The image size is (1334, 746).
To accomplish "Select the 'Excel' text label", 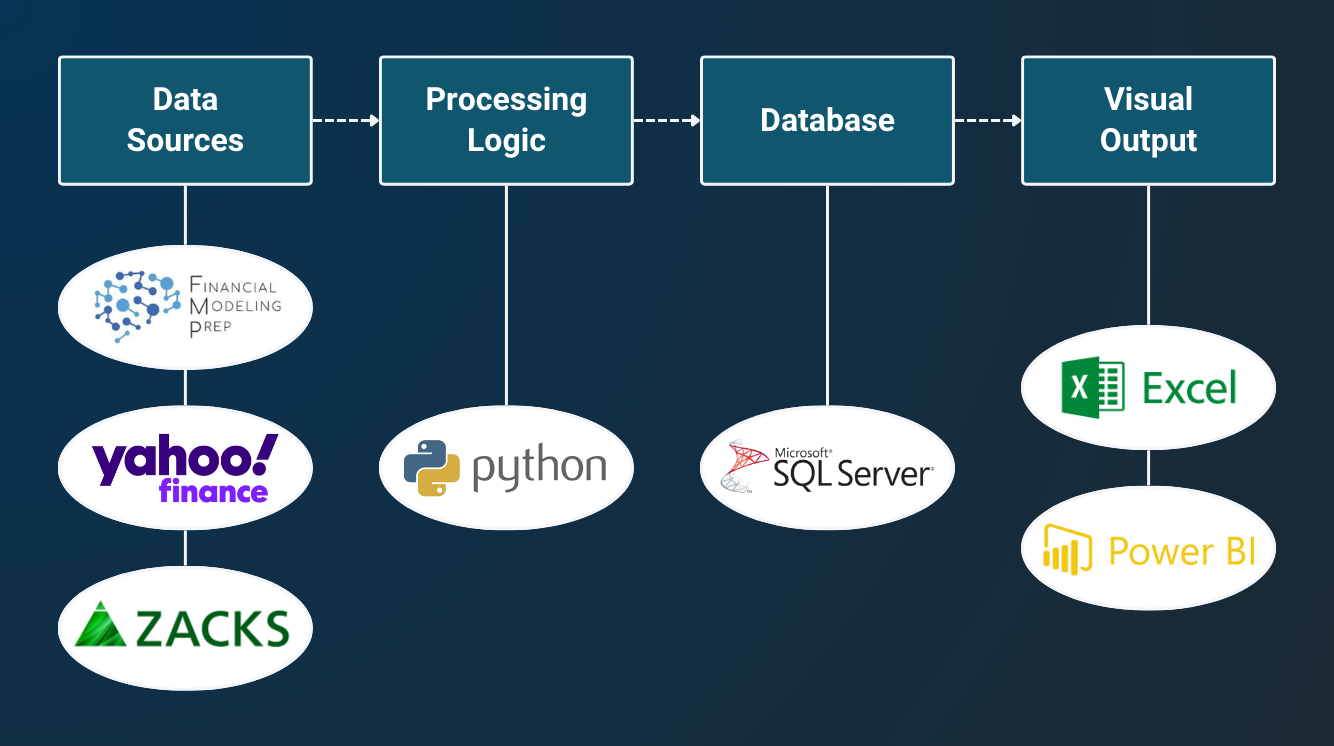I will [1190, 388].
